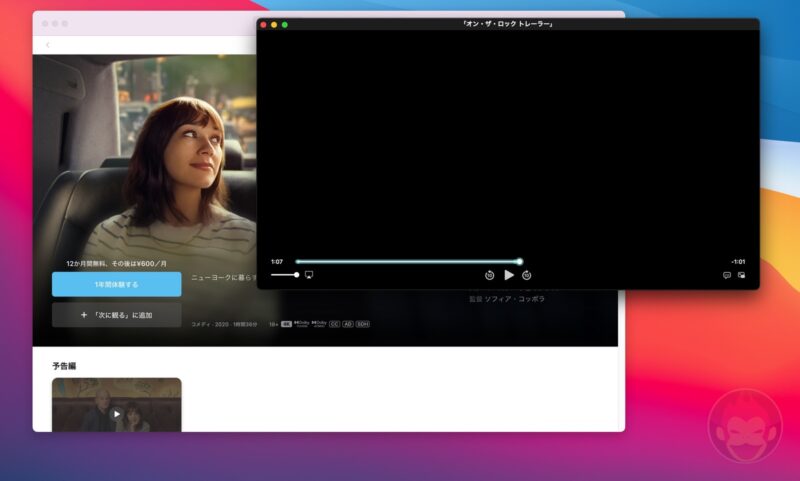The height and width of the screenshot is (481, 800).
Task: Click the playback progress bar scrubber
Action: click(x=519, y=262)
